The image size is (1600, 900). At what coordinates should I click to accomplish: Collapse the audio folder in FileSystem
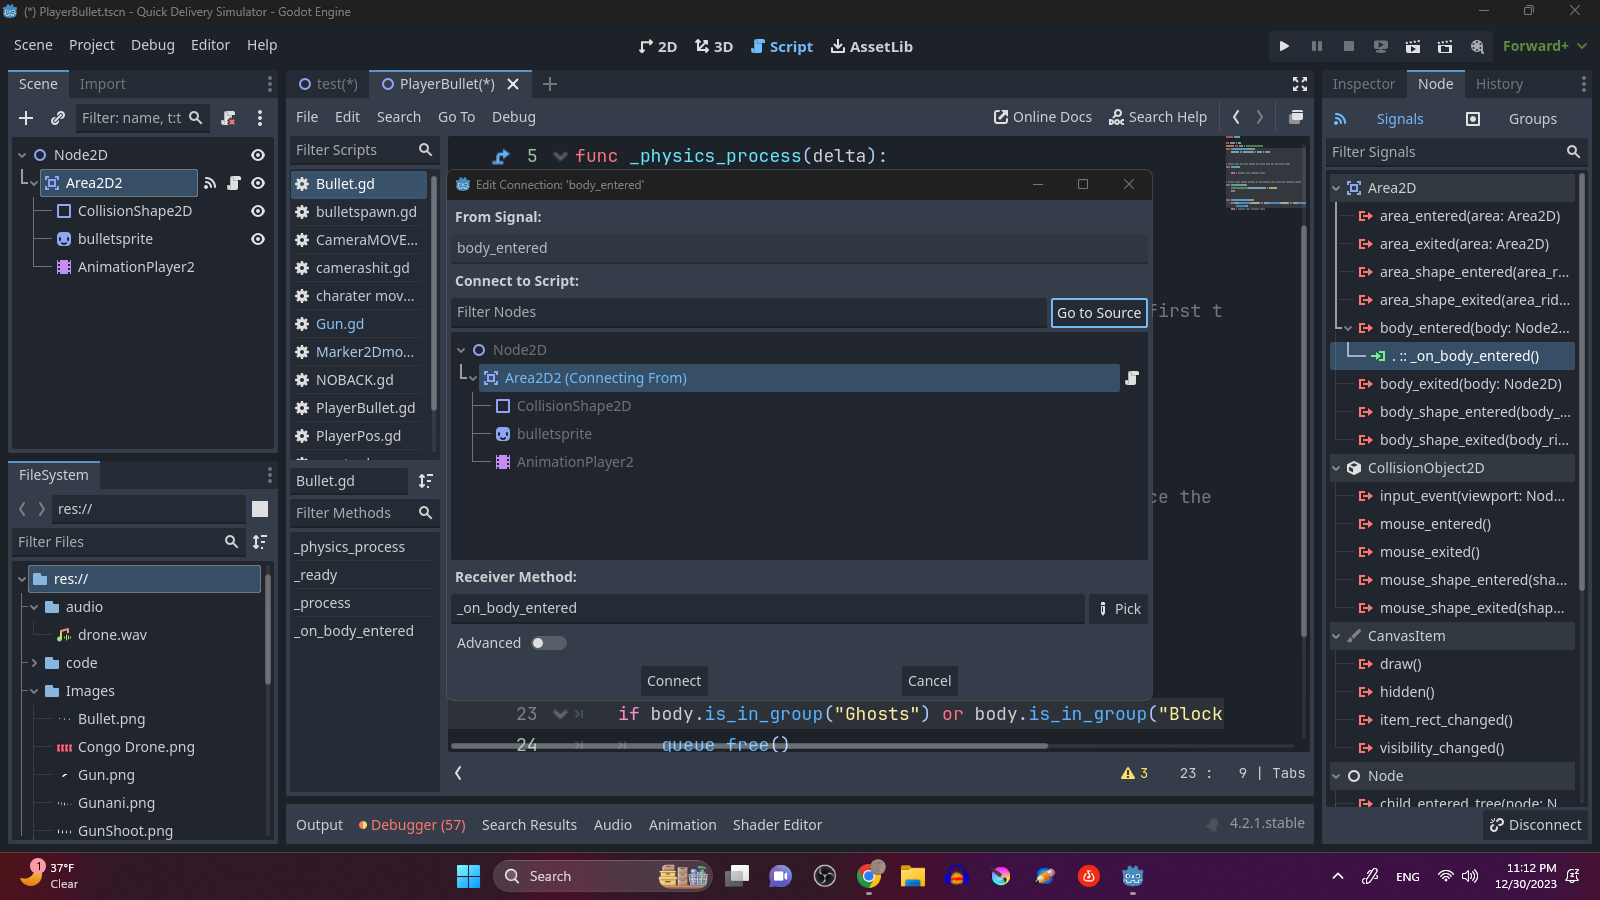coord(34,607)
